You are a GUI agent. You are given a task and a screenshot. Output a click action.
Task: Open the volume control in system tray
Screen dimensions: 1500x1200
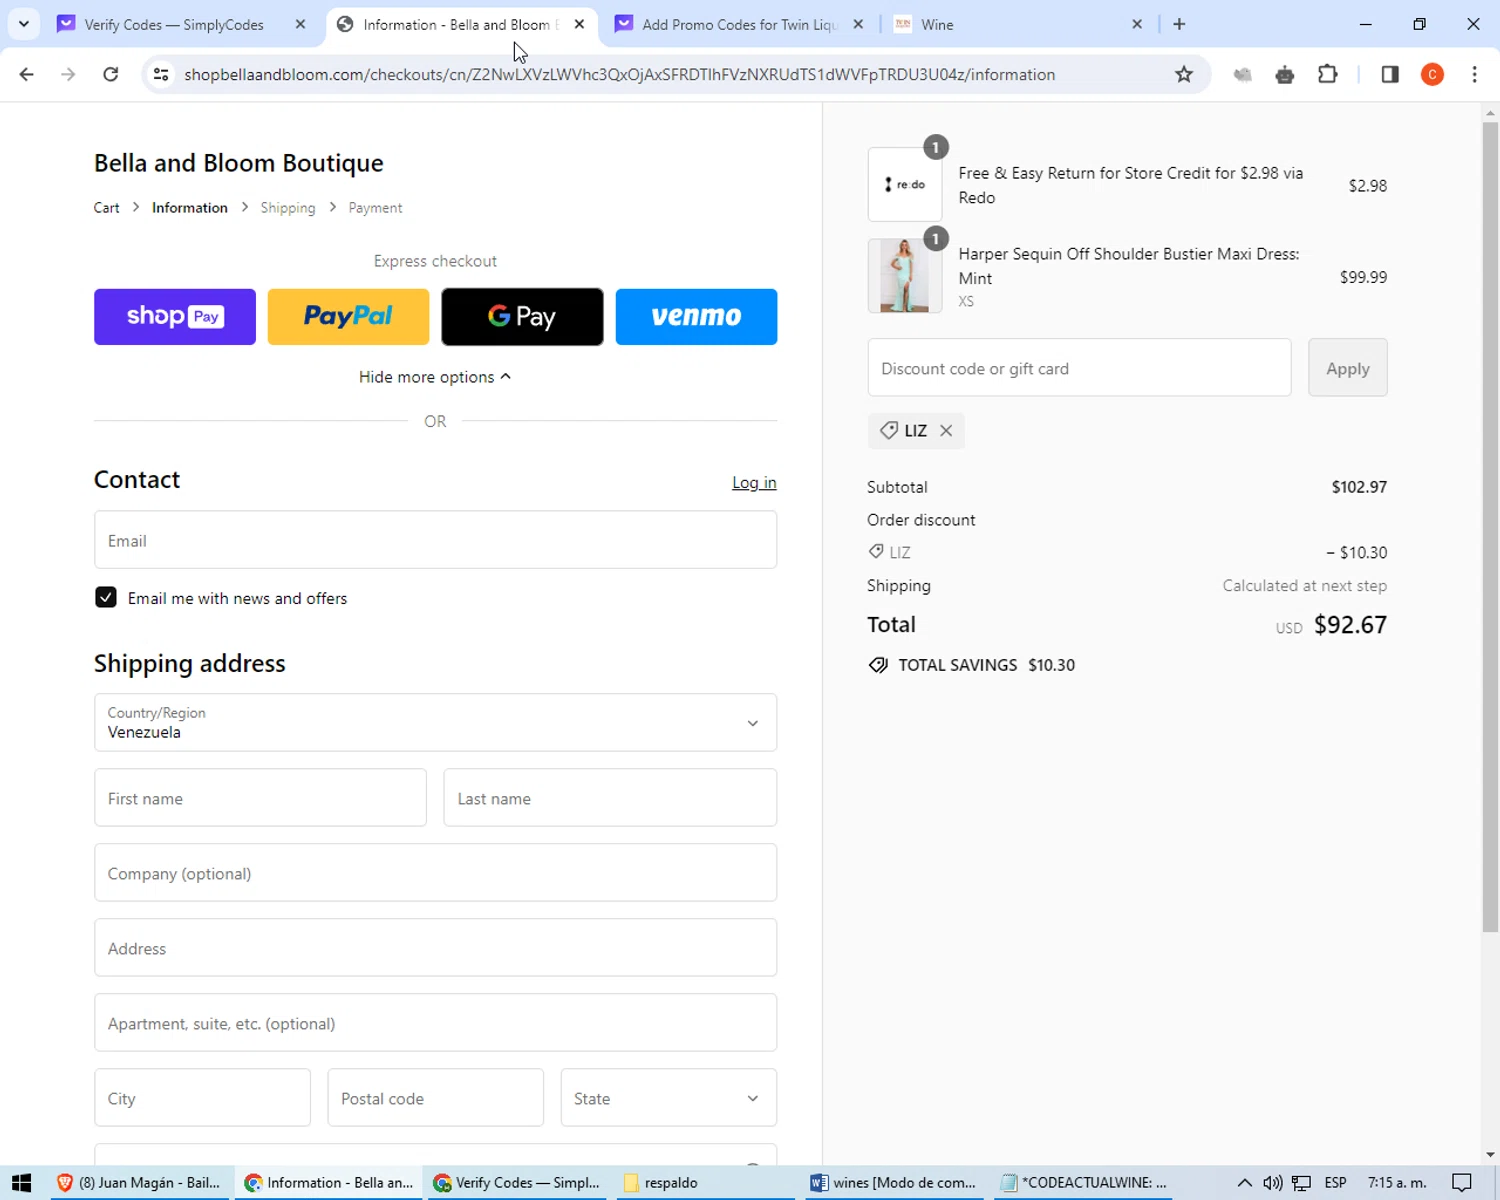coord(1272,1182)
